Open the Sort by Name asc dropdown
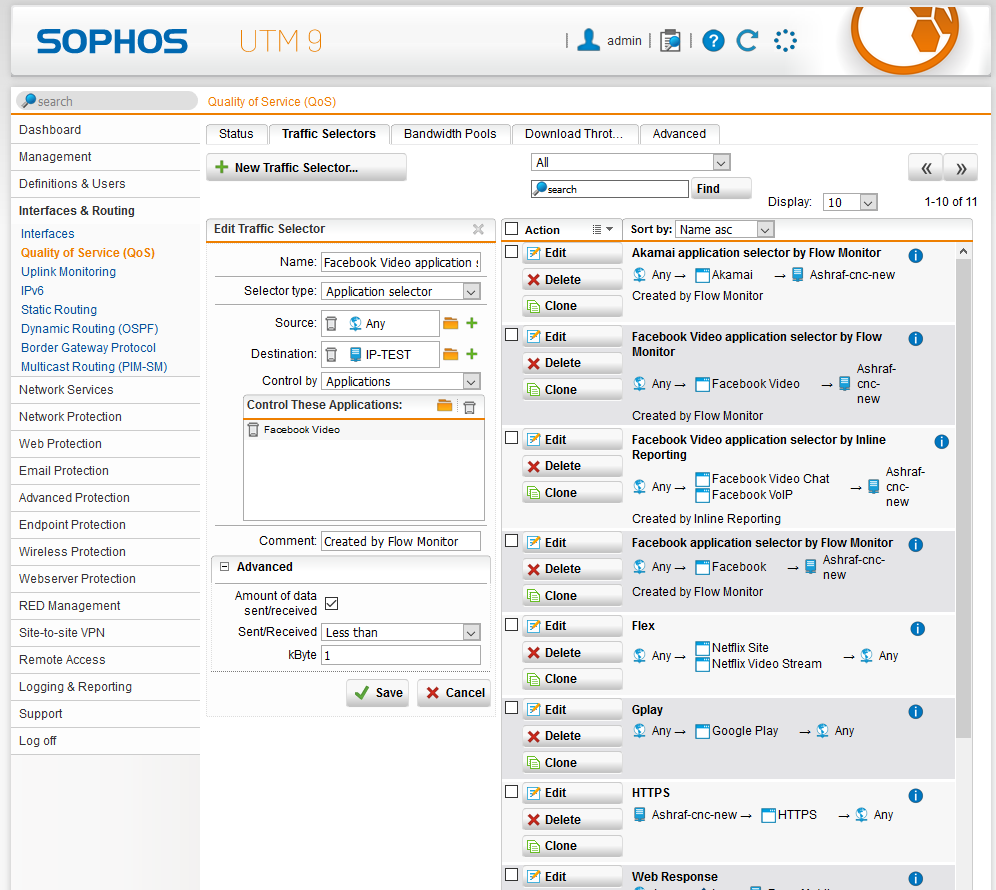 pos(725,229)
